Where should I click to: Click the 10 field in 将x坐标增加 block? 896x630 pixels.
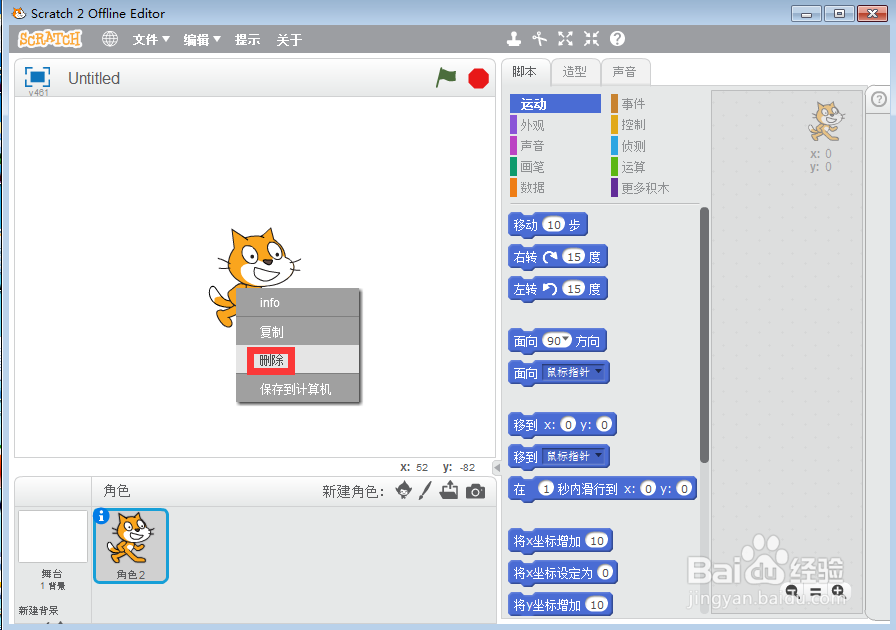click(597, 541)
